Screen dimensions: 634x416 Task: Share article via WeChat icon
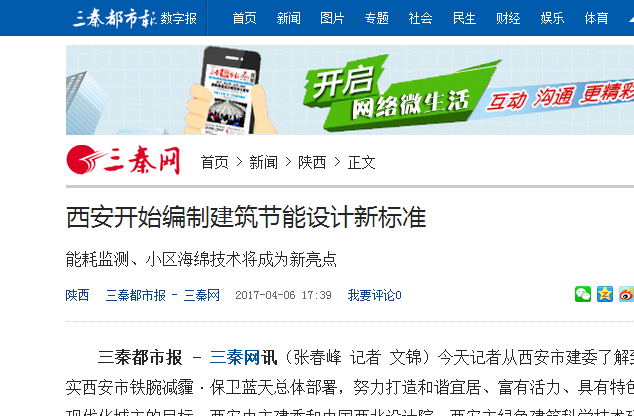pyautogui.click(x=583, y=294)
